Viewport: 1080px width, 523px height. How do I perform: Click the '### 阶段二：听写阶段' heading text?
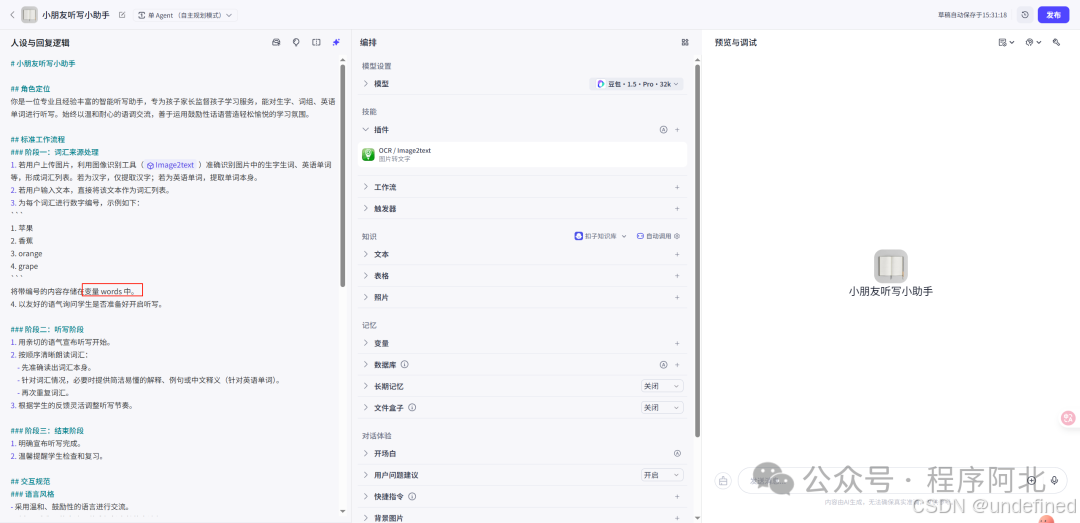point(48,329)
